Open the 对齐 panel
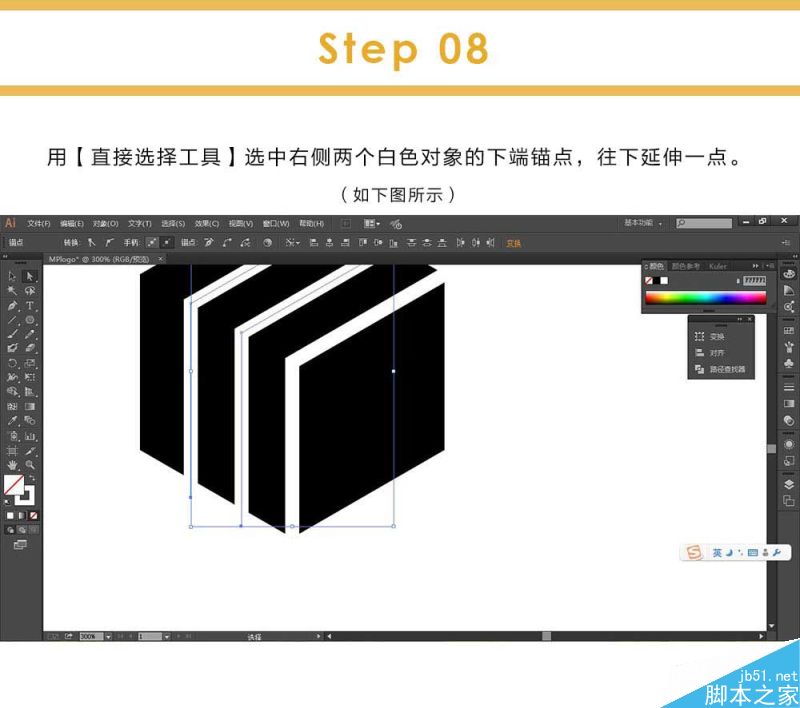This screenshot has width=800, height=708. [x=710, y=352]
